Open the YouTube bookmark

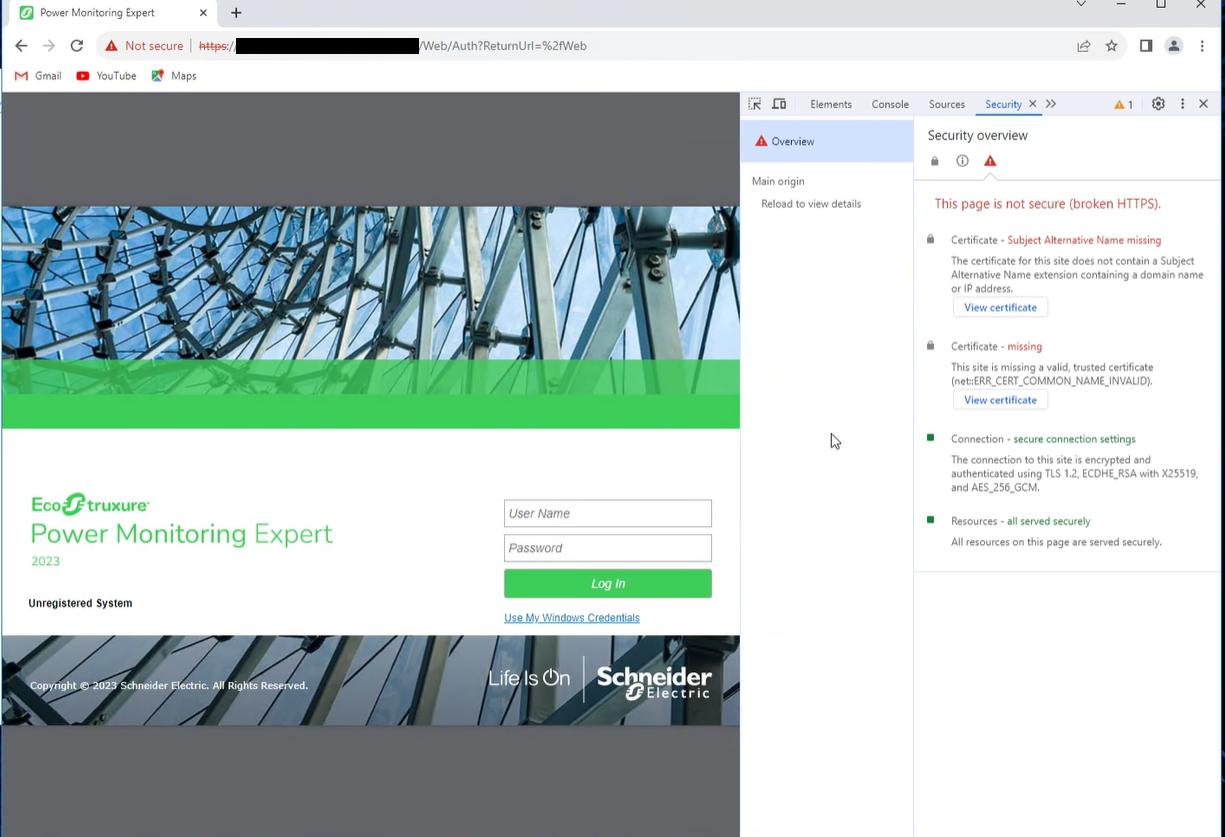pos(106,76)
